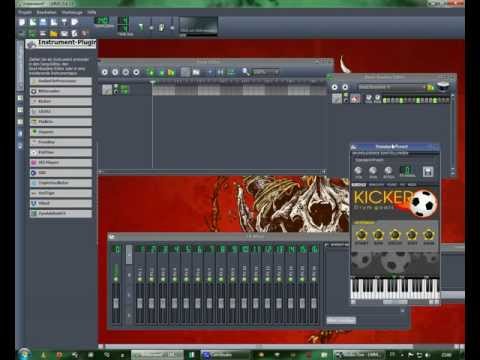The height and width of the screenshot is (360, 480).
Task: Select BitInvader in the instrument plugin list
Action: click(x=61, y=91)
